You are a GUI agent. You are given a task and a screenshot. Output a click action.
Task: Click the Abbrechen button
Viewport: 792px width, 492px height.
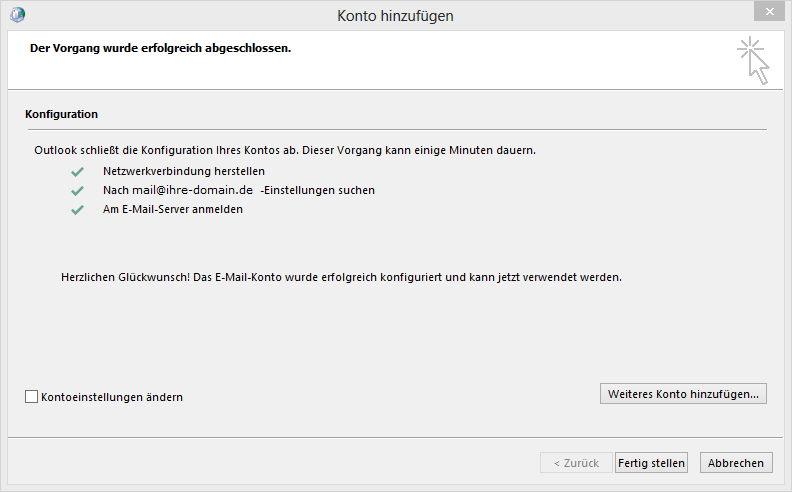click(736, 463)
